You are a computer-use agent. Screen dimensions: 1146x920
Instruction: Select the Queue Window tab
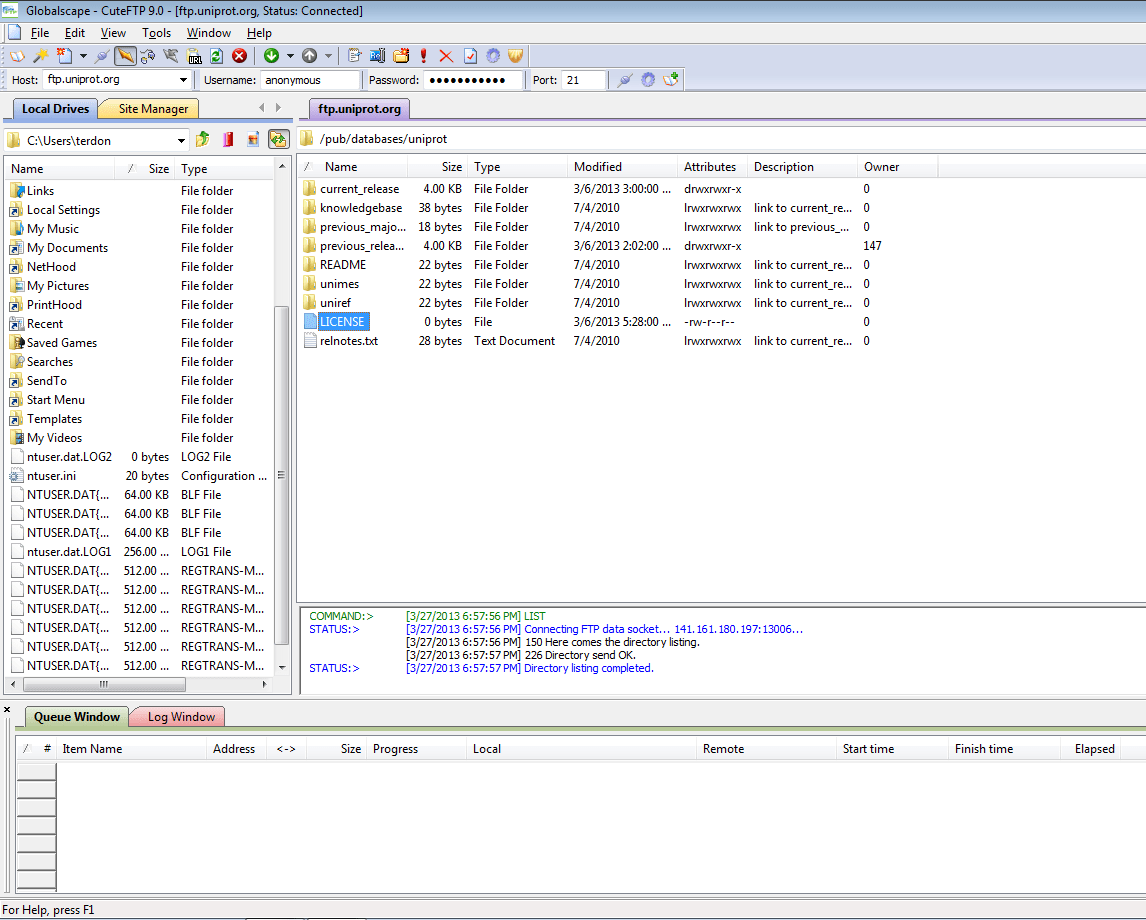(x=77, y=717)
